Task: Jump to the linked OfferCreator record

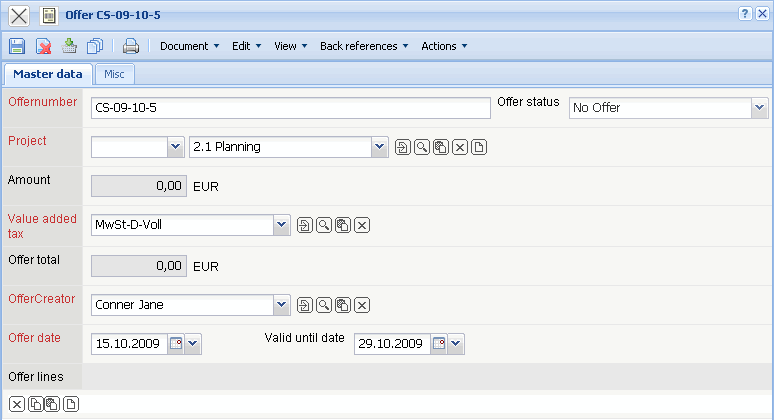Action: coord(305,305)
